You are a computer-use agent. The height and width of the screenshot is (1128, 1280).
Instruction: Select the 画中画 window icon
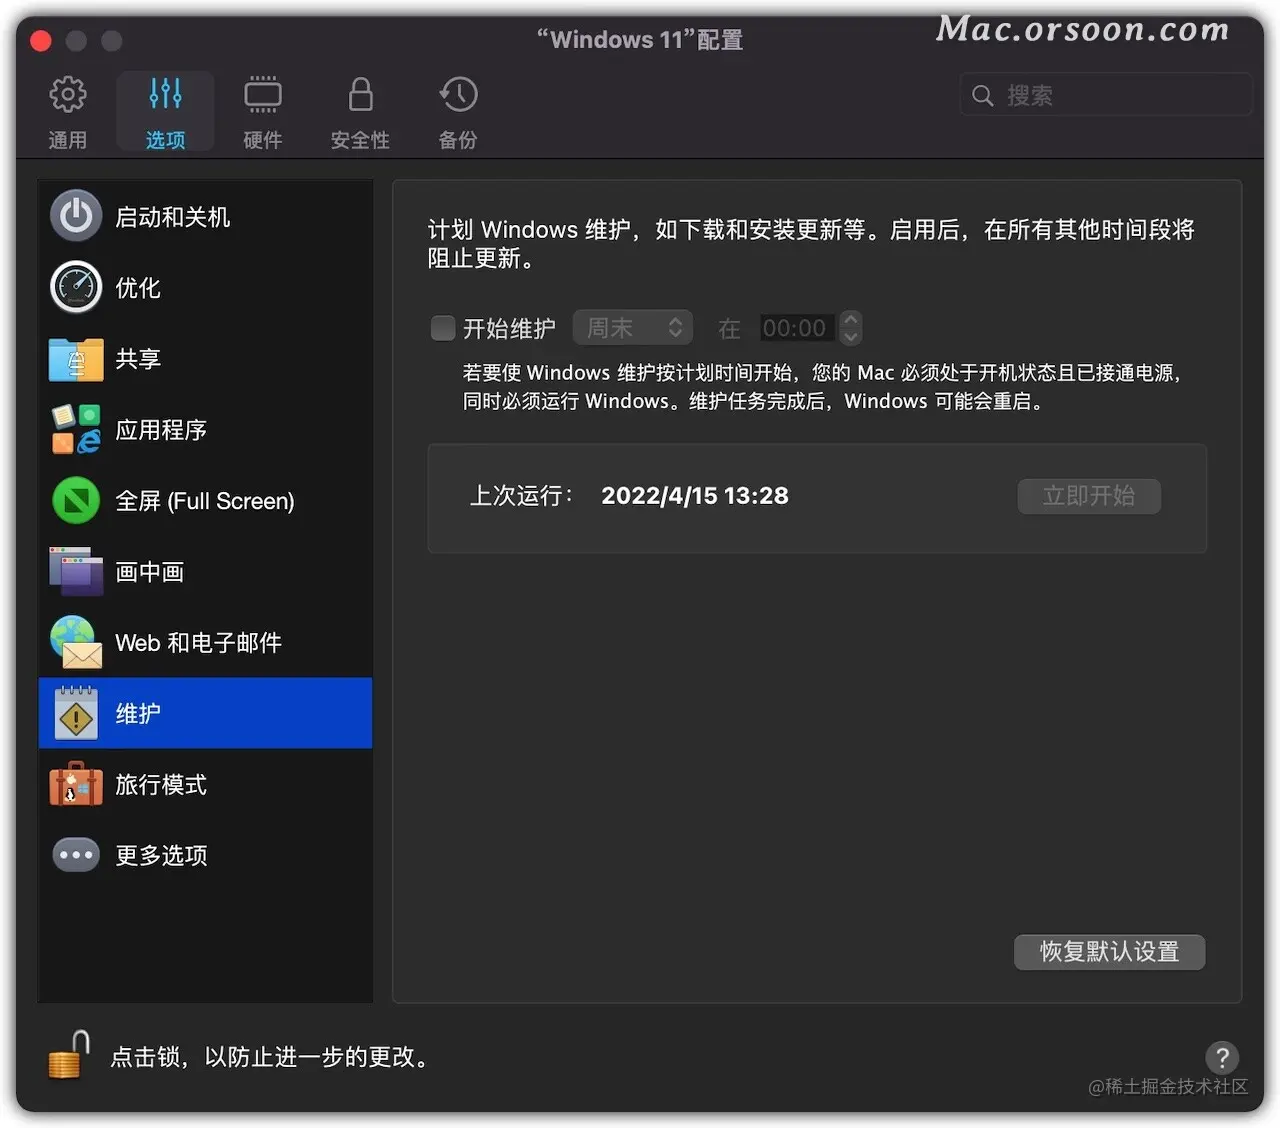76,571
